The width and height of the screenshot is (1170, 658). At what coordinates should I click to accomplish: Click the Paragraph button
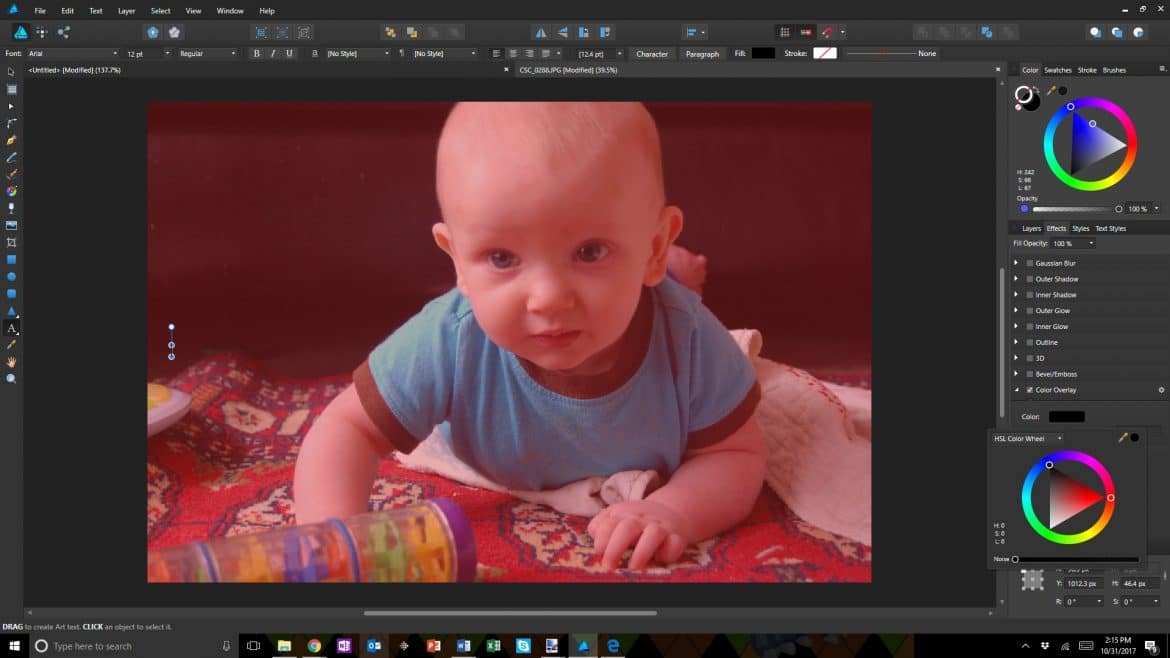pyautogui.click(x=702, y=53)
